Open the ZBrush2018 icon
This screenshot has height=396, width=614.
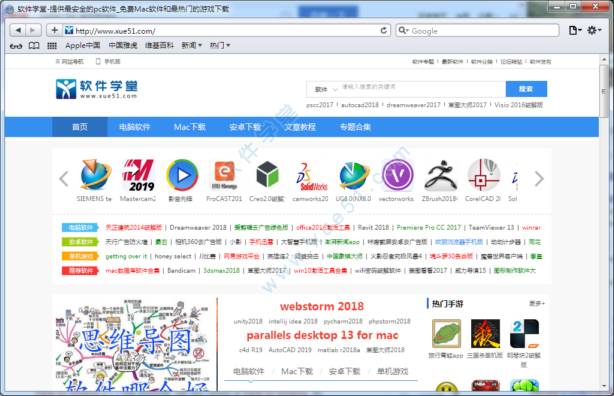(440, 175)
